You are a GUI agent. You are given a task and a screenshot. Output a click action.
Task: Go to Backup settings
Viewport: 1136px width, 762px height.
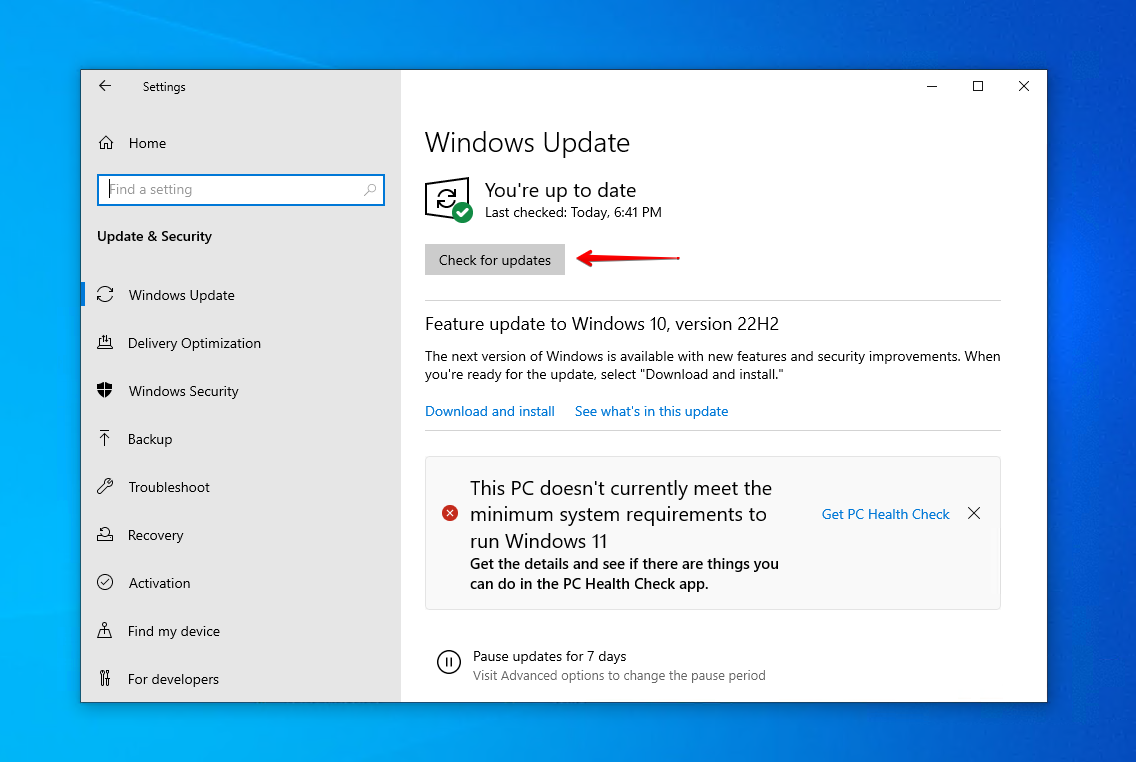241,439
